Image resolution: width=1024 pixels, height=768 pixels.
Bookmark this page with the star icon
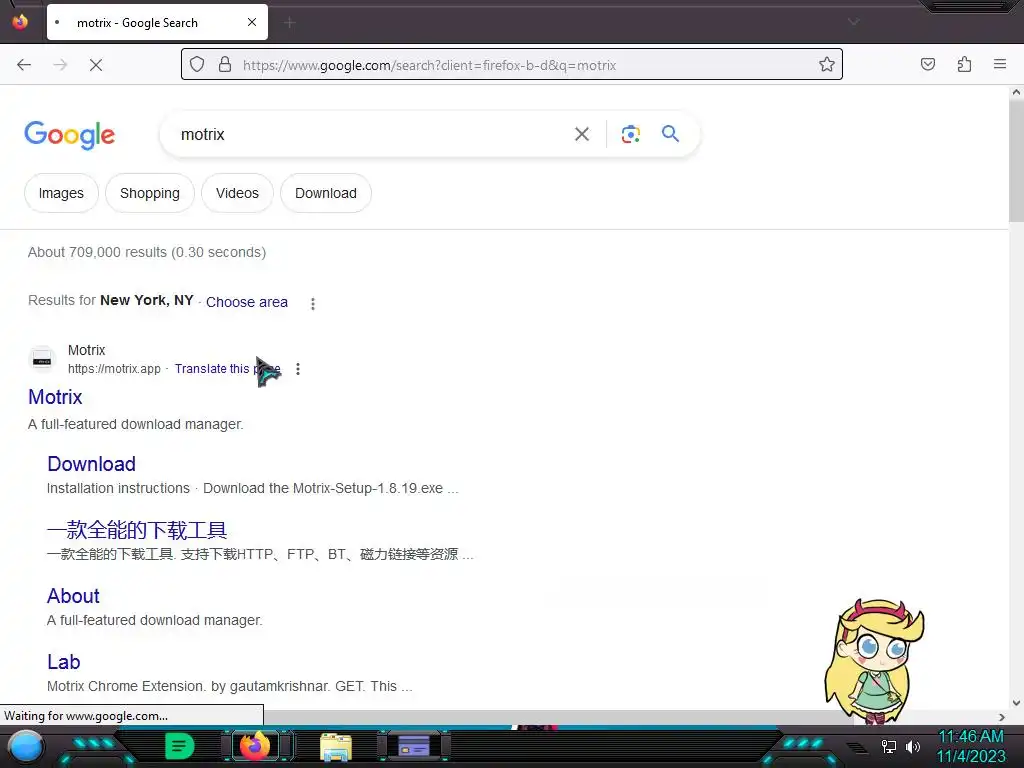pyautogui.click(x=827, y=65)
